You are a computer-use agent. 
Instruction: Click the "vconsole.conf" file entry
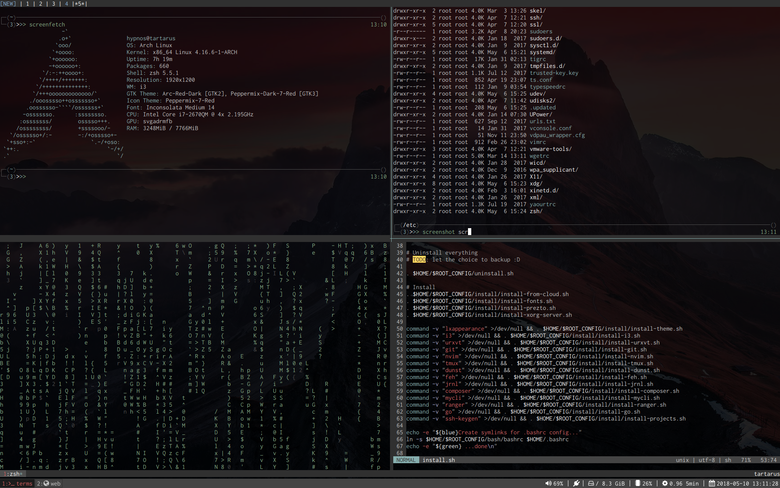[x=551, y=128]
